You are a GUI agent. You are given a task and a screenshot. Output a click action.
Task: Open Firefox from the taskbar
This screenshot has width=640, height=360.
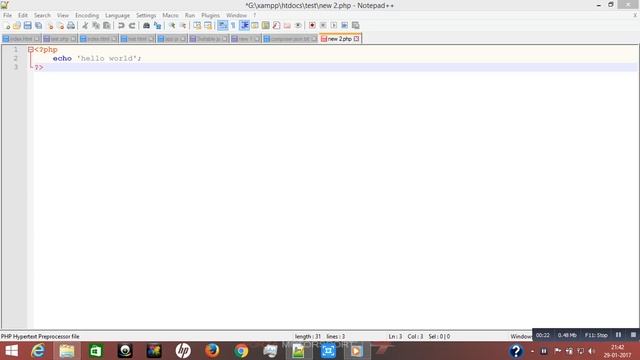coord(212,351)
